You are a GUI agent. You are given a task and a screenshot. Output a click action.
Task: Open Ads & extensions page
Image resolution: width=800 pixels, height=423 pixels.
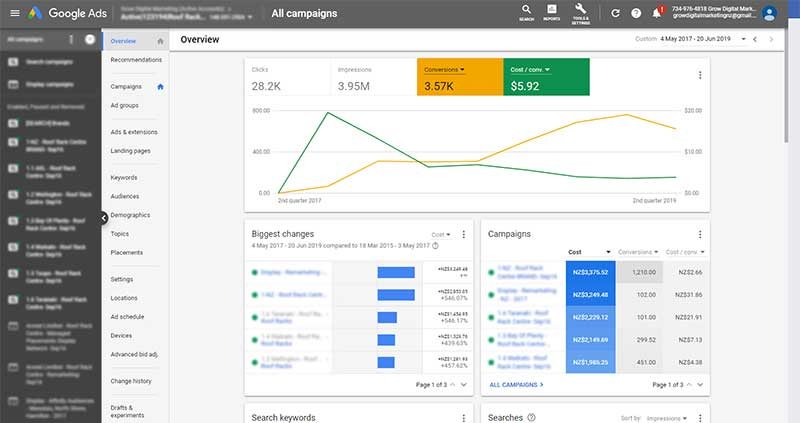coord(134,132)
